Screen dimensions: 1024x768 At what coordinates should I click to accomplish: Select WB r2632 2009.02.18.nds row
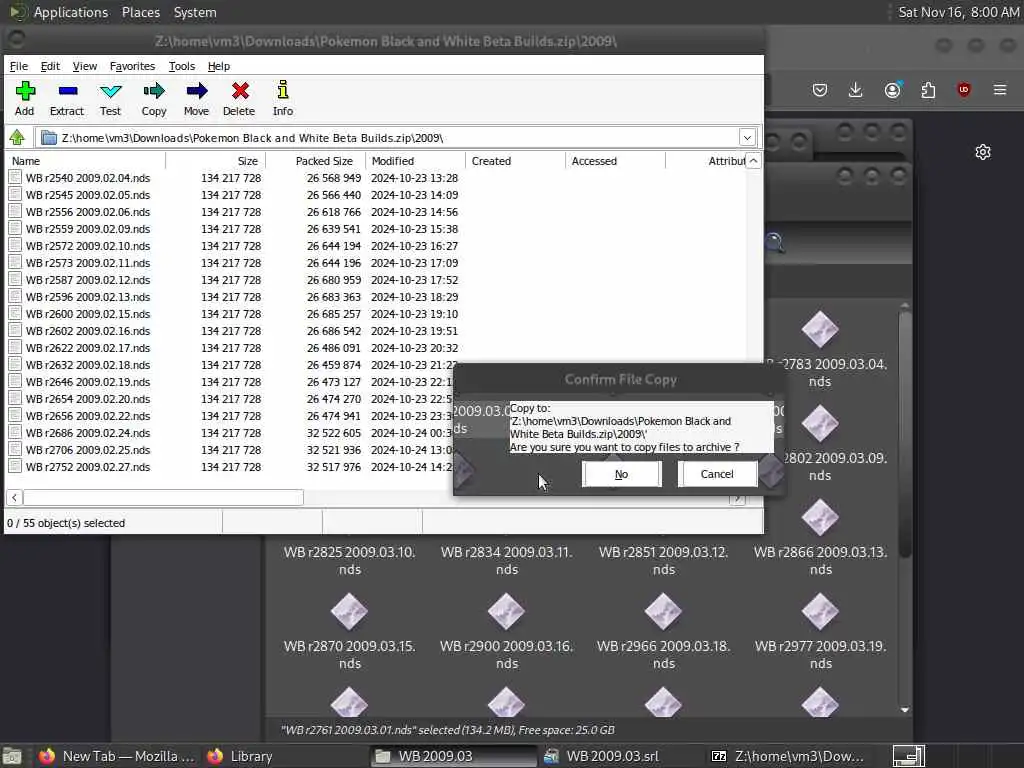231,364
